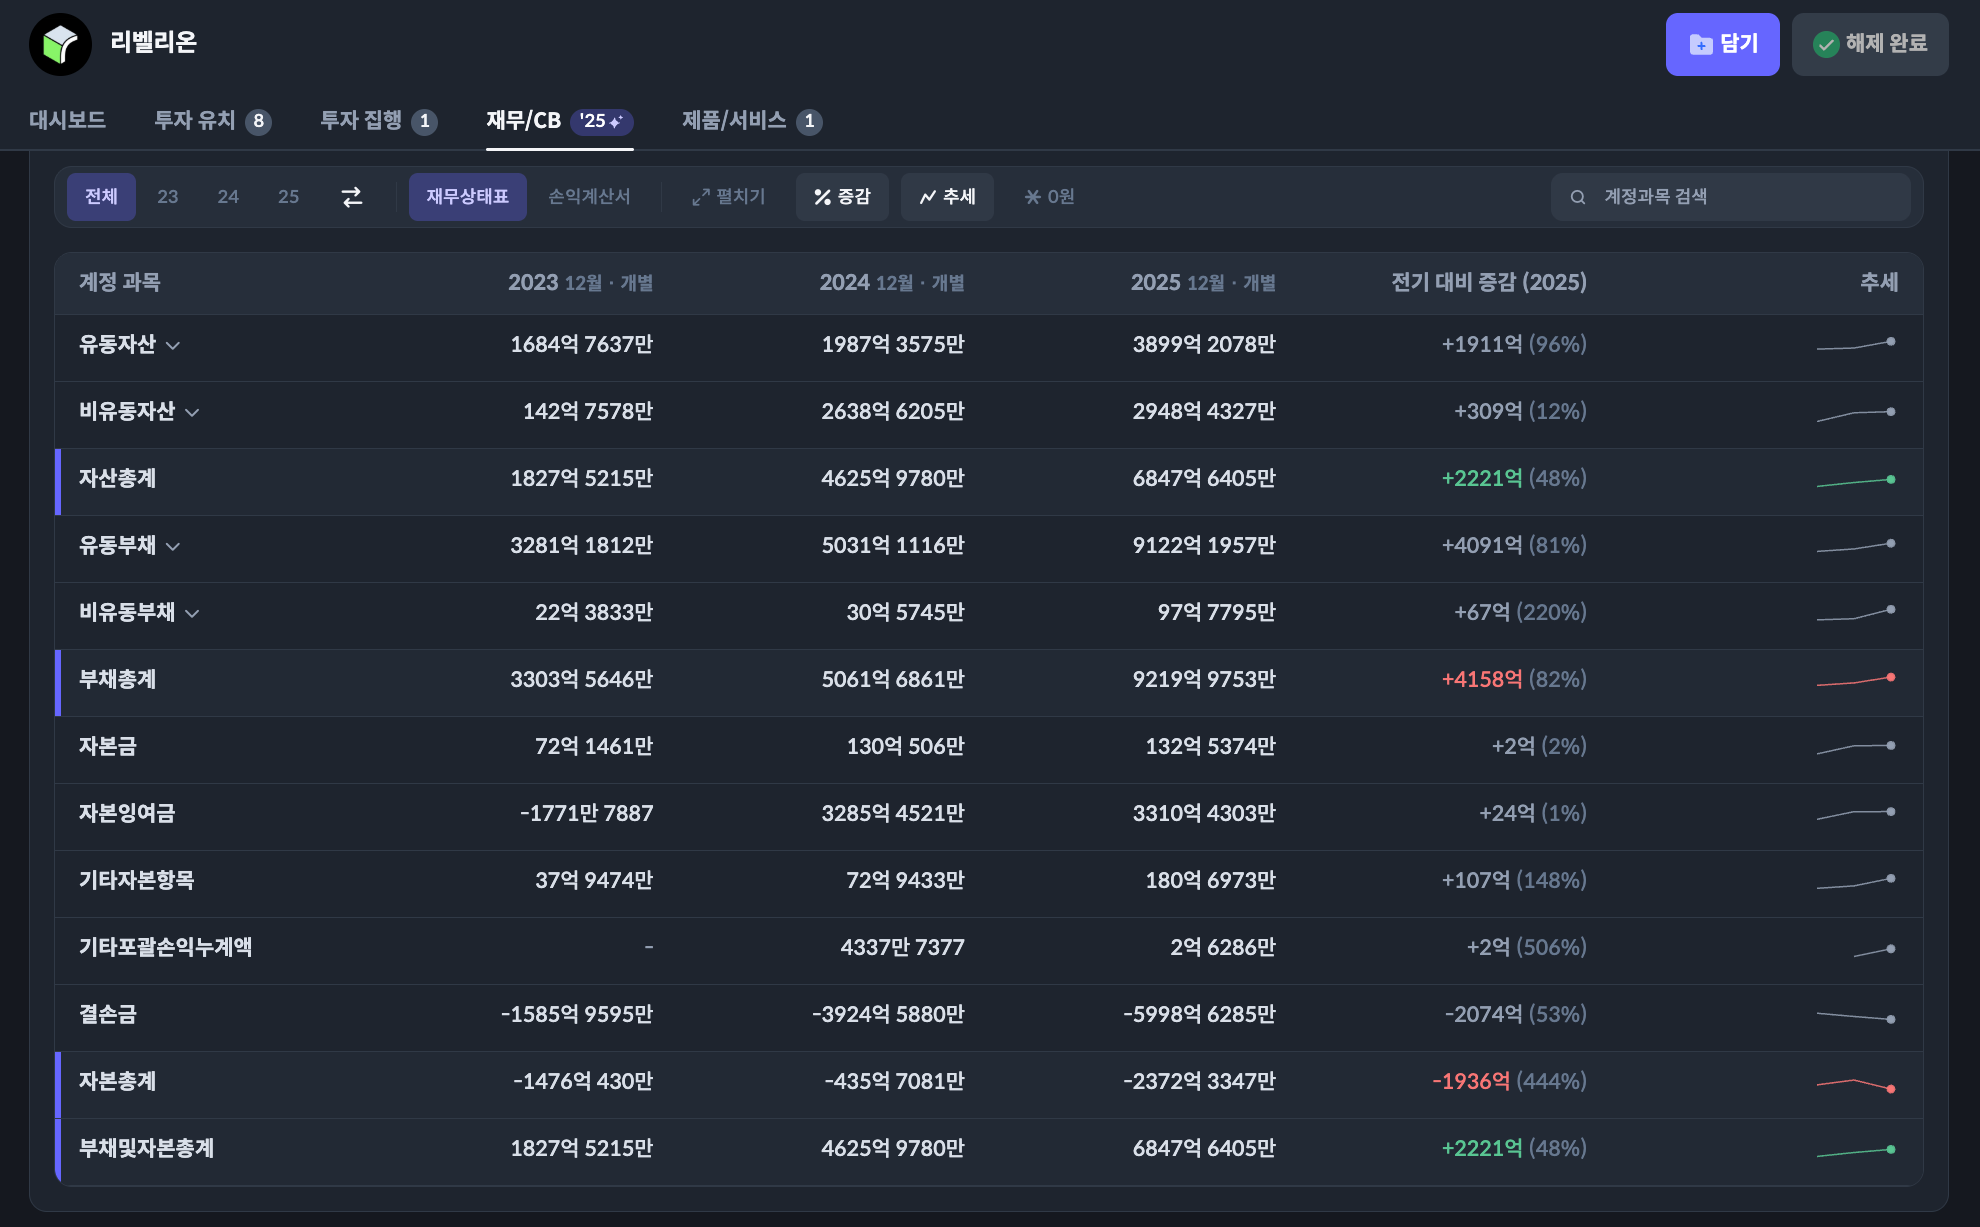Screen dimensions: 1980x1227
Task: Click the magnifier icon in the account search box
Action: 1578,197
